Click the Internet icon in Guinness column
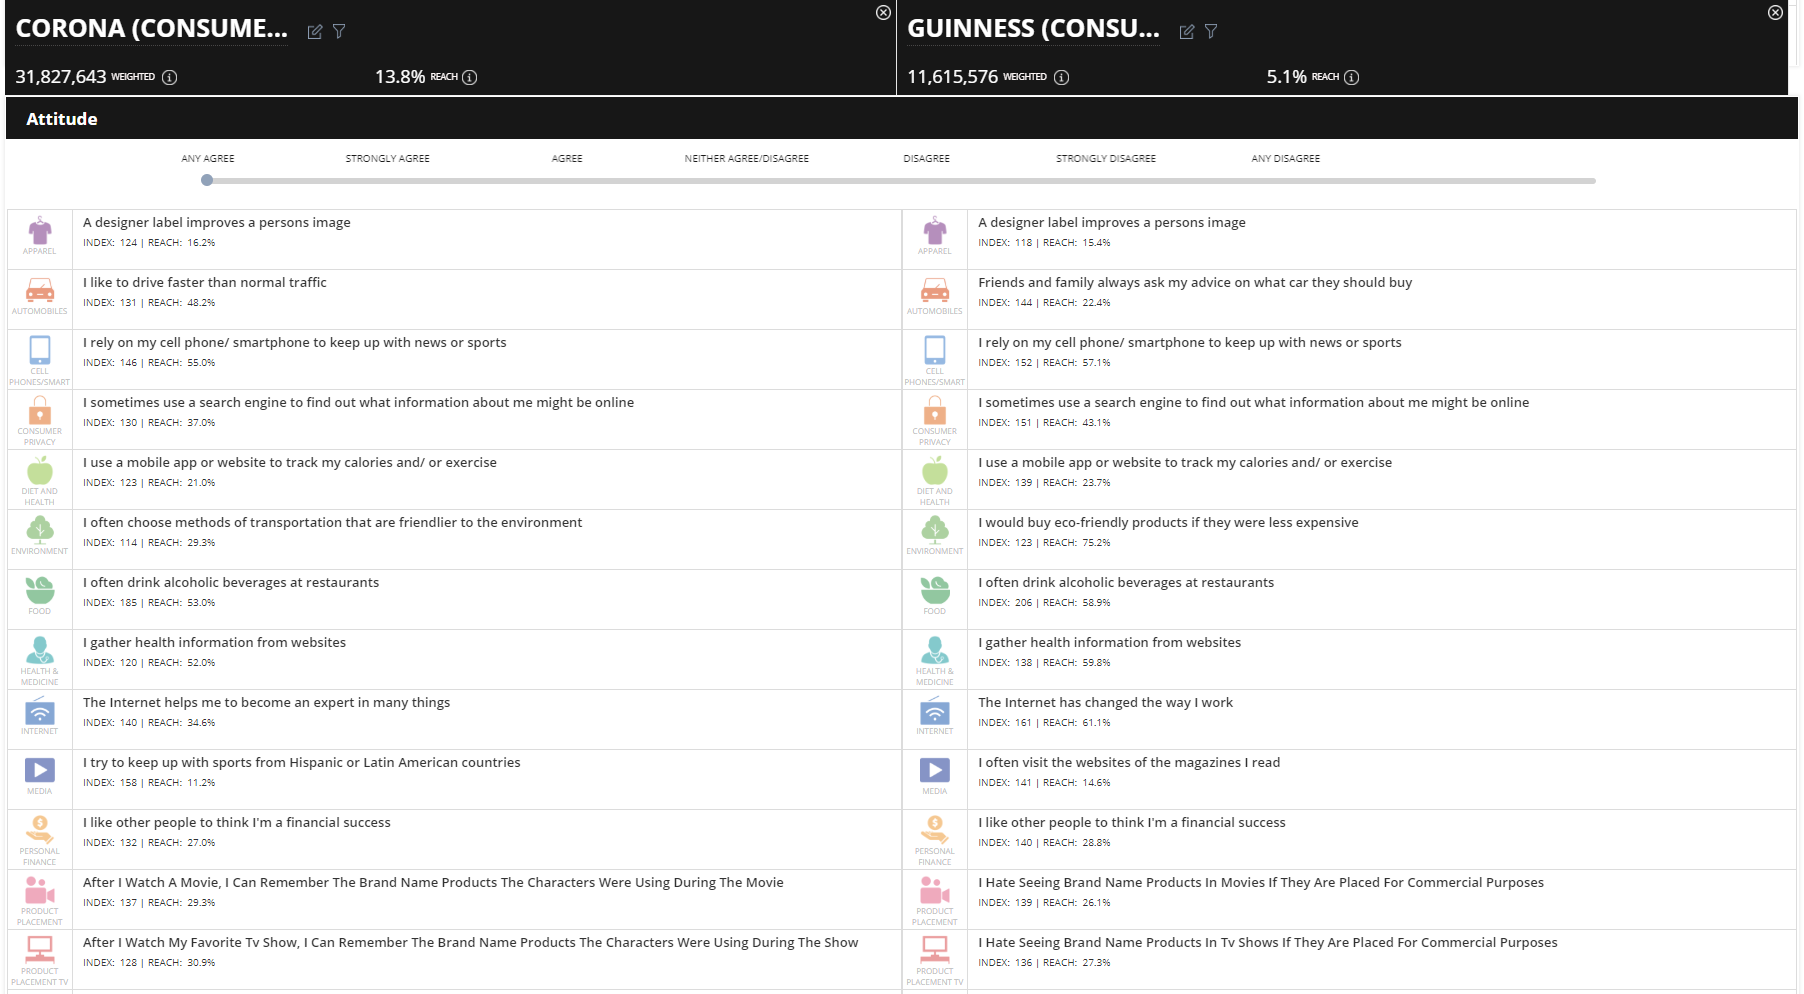The width and height of the screenshot is (1804, 994). 935,711
